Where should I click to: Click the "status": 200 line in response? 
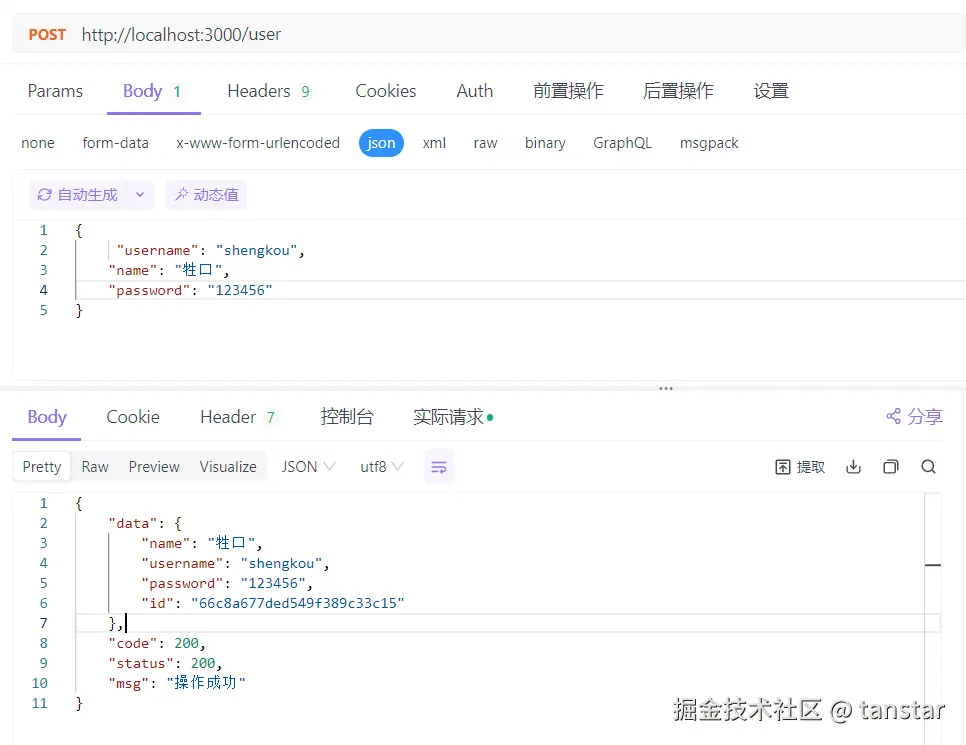pos(165,663)
